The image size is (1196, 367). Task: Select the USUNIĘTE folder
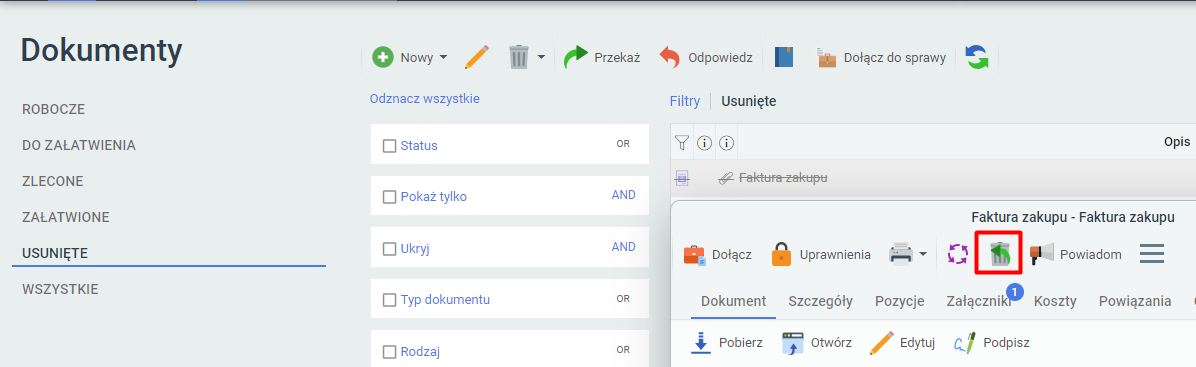tap(55, 253)
